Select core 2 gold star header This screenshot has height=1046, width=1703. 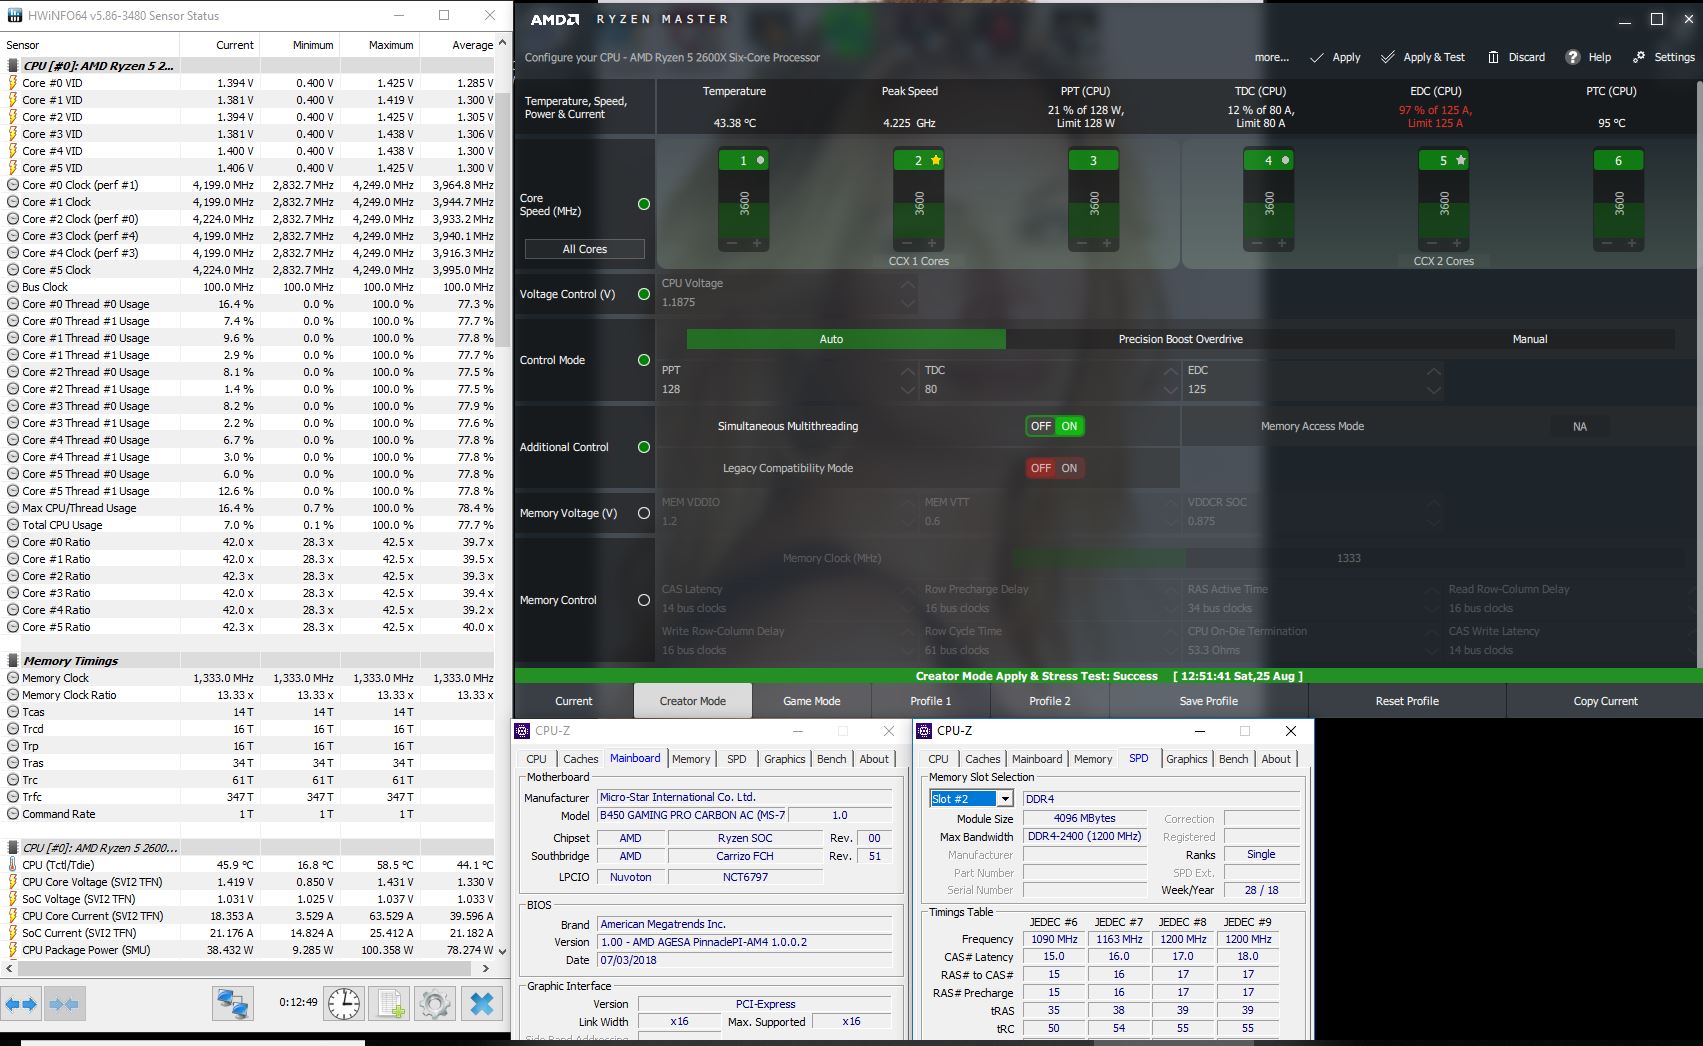point(919,160)
